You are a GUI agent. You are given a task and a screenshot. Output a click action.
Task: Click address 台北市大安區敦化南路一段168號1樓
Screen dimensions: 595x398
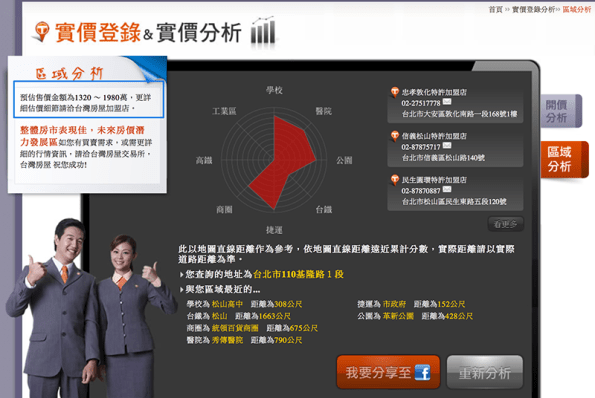click(460, 114)
